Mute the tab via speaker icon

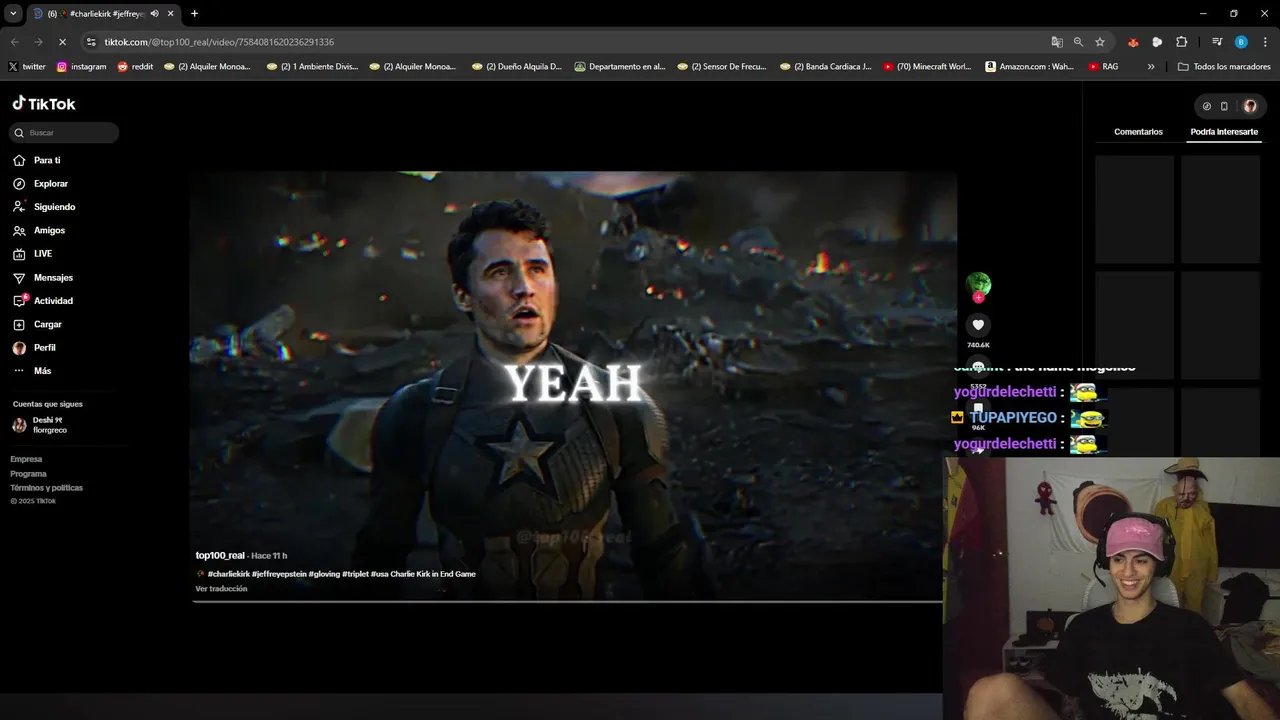pyautogui.click(x=154, y=13)
